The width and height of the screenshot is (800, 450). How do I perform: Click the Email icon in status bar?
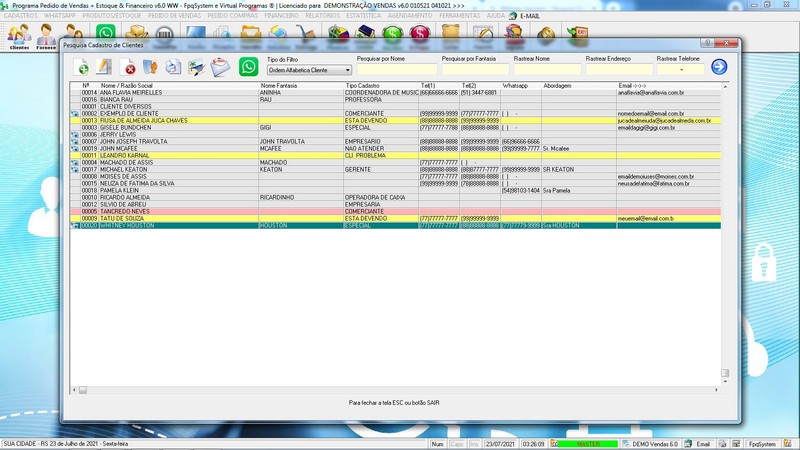[x=688, y=444]
